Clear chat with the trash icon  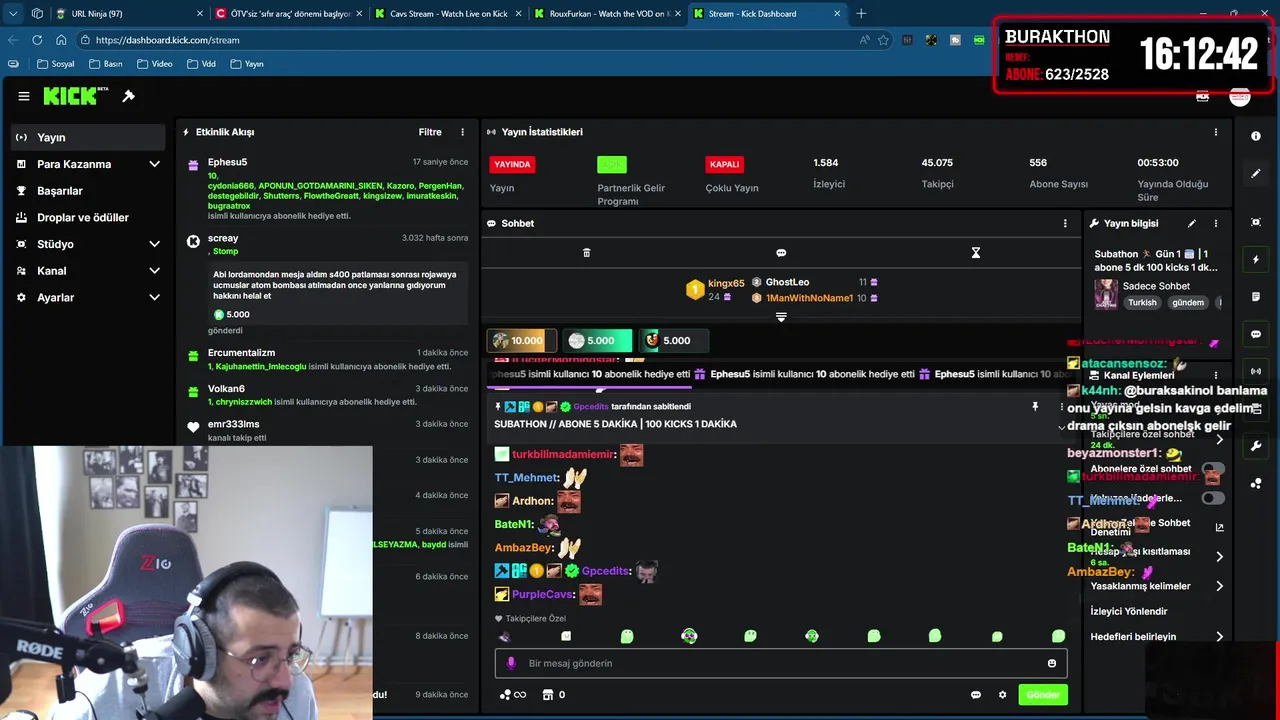586,253
